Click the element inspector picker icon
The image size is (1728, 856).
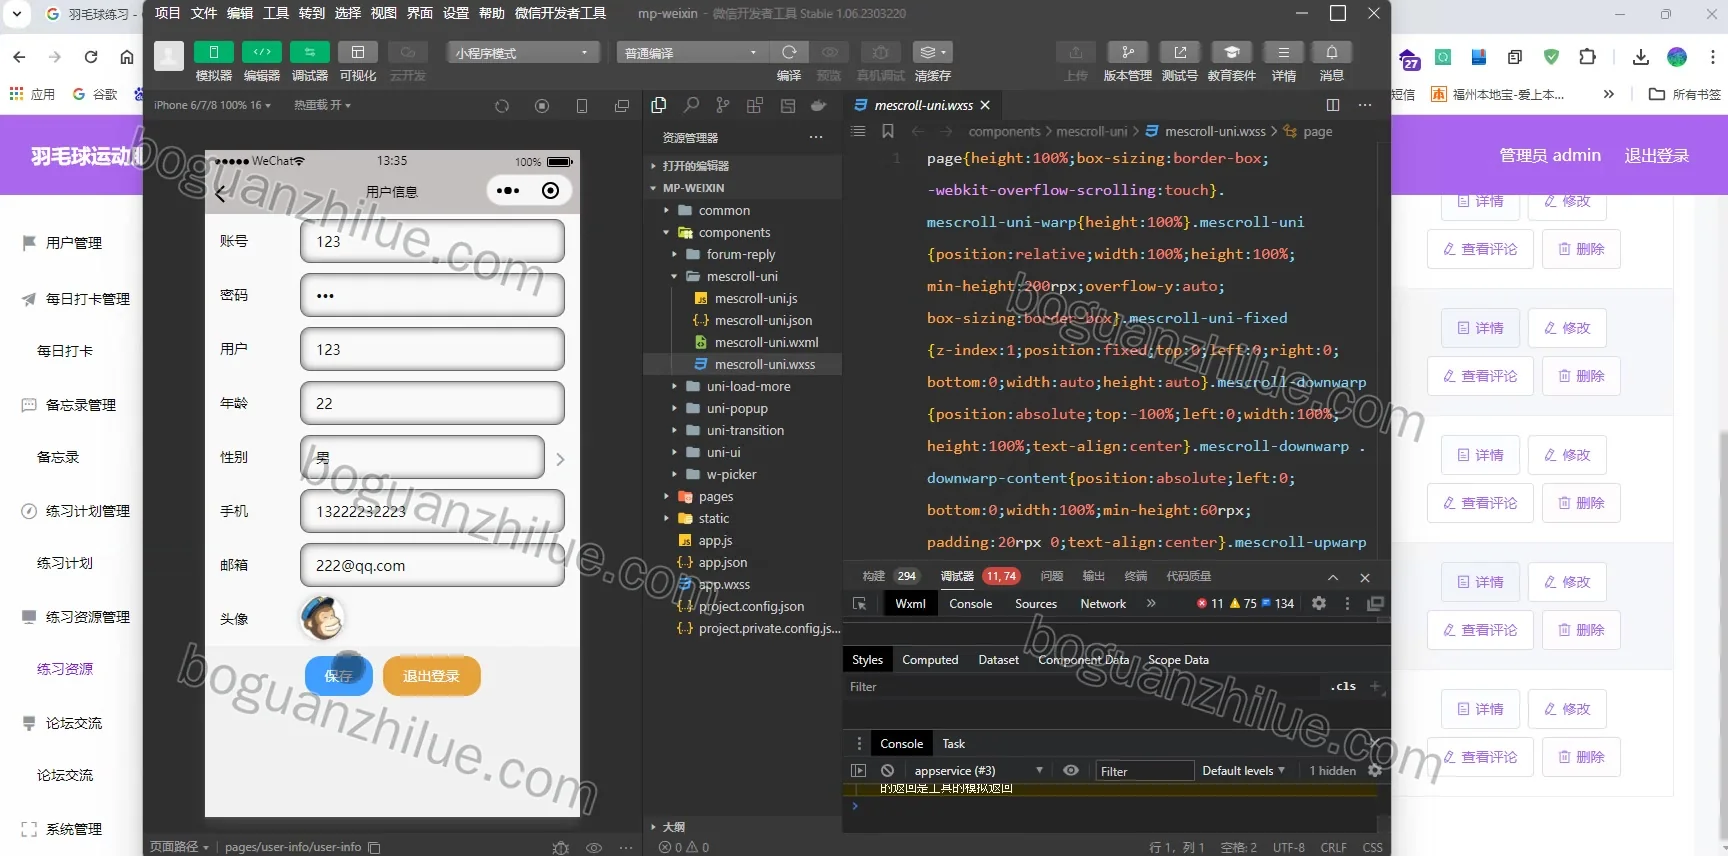(x=859, y=604)
